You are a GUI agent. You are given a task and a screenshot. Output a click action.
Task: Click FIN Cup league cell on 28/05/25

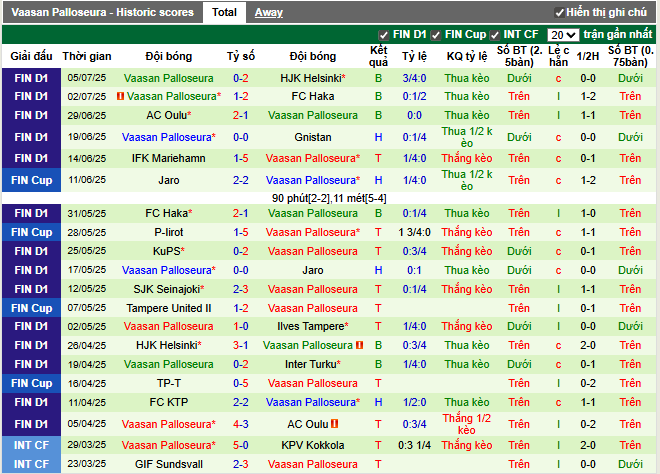click(32, 232)
